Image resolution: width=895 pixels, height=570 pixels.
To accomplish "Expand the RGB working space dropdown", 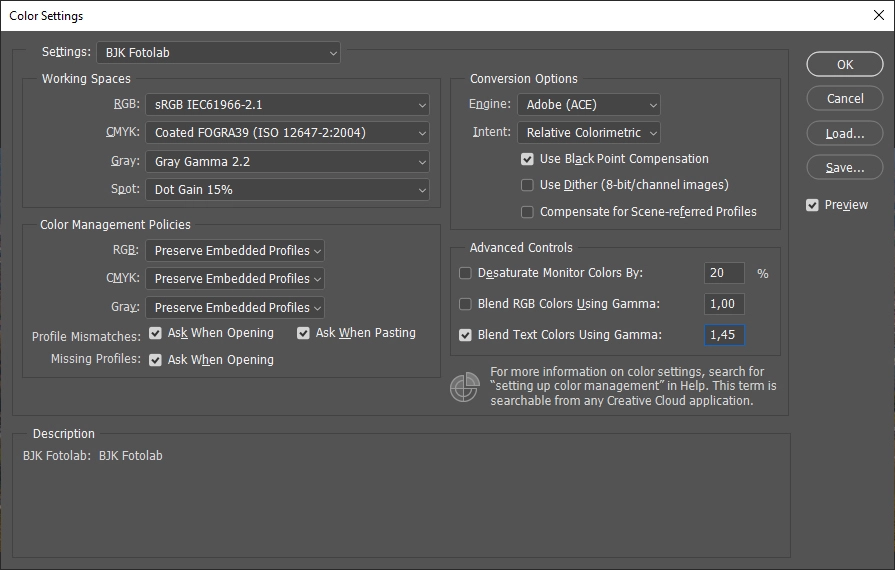I will pos(287,104).
